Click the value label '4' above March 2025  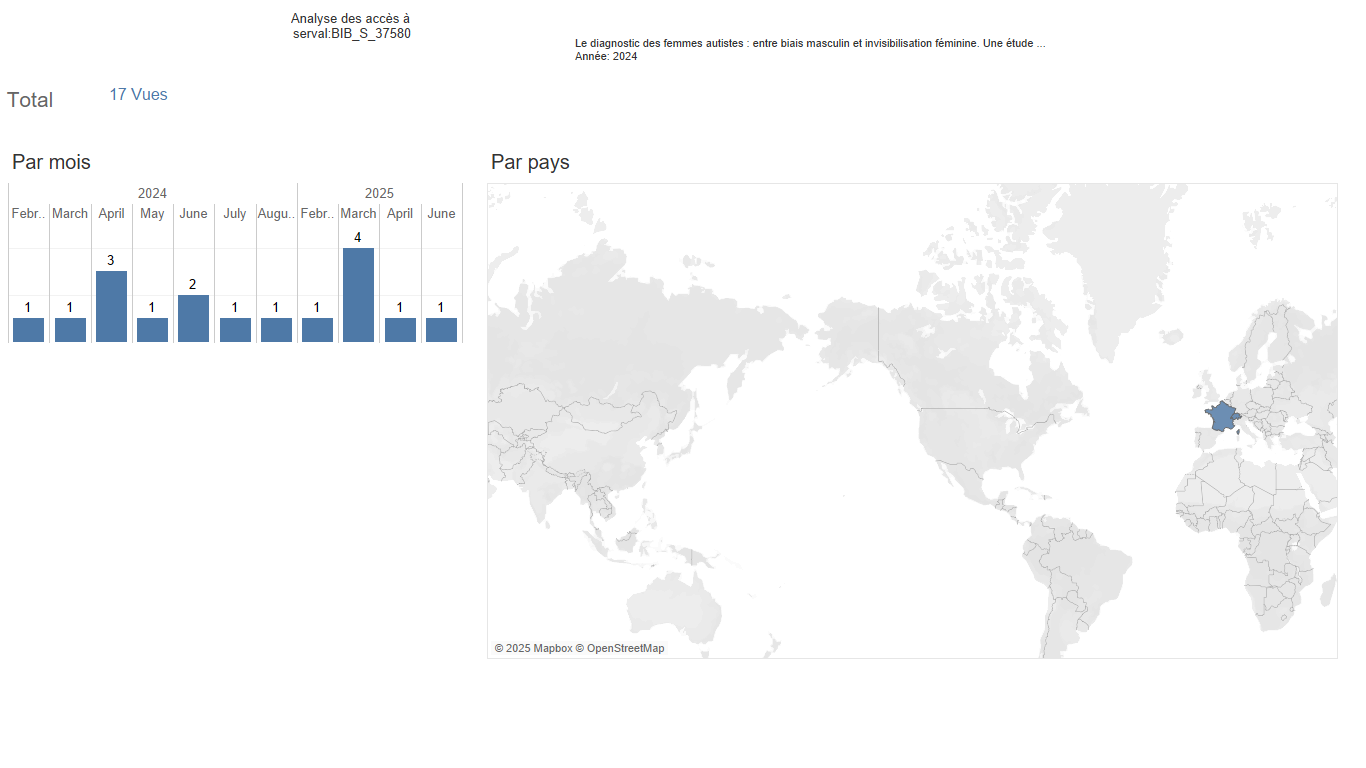[358, 238]
